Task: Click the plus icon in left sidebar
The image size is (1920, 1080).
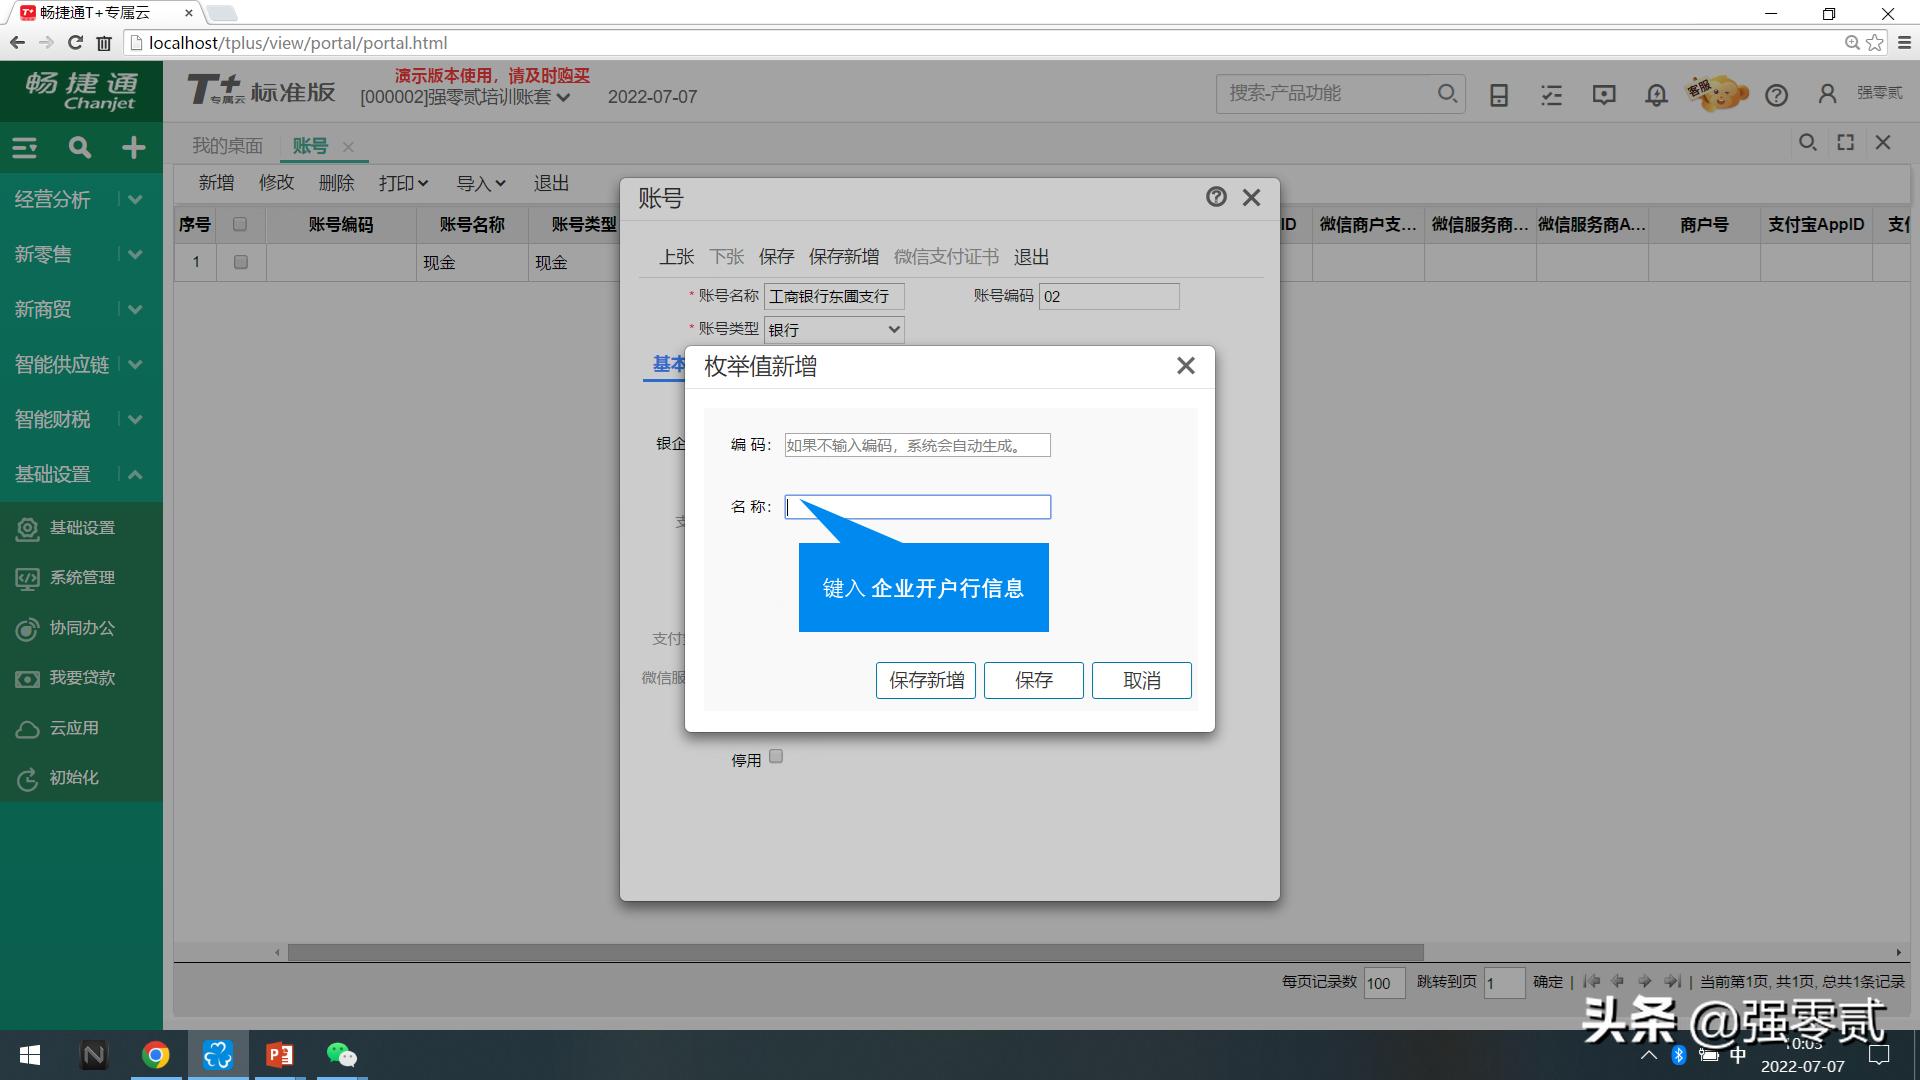Action: point(133,147)
